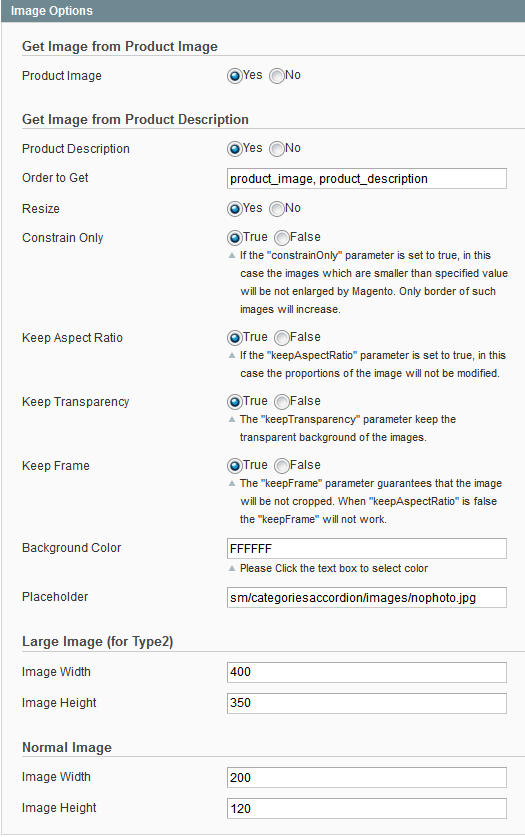Choose No for Product Description
This screenshot has height=837, width=525.
click(x=277, y=149)
